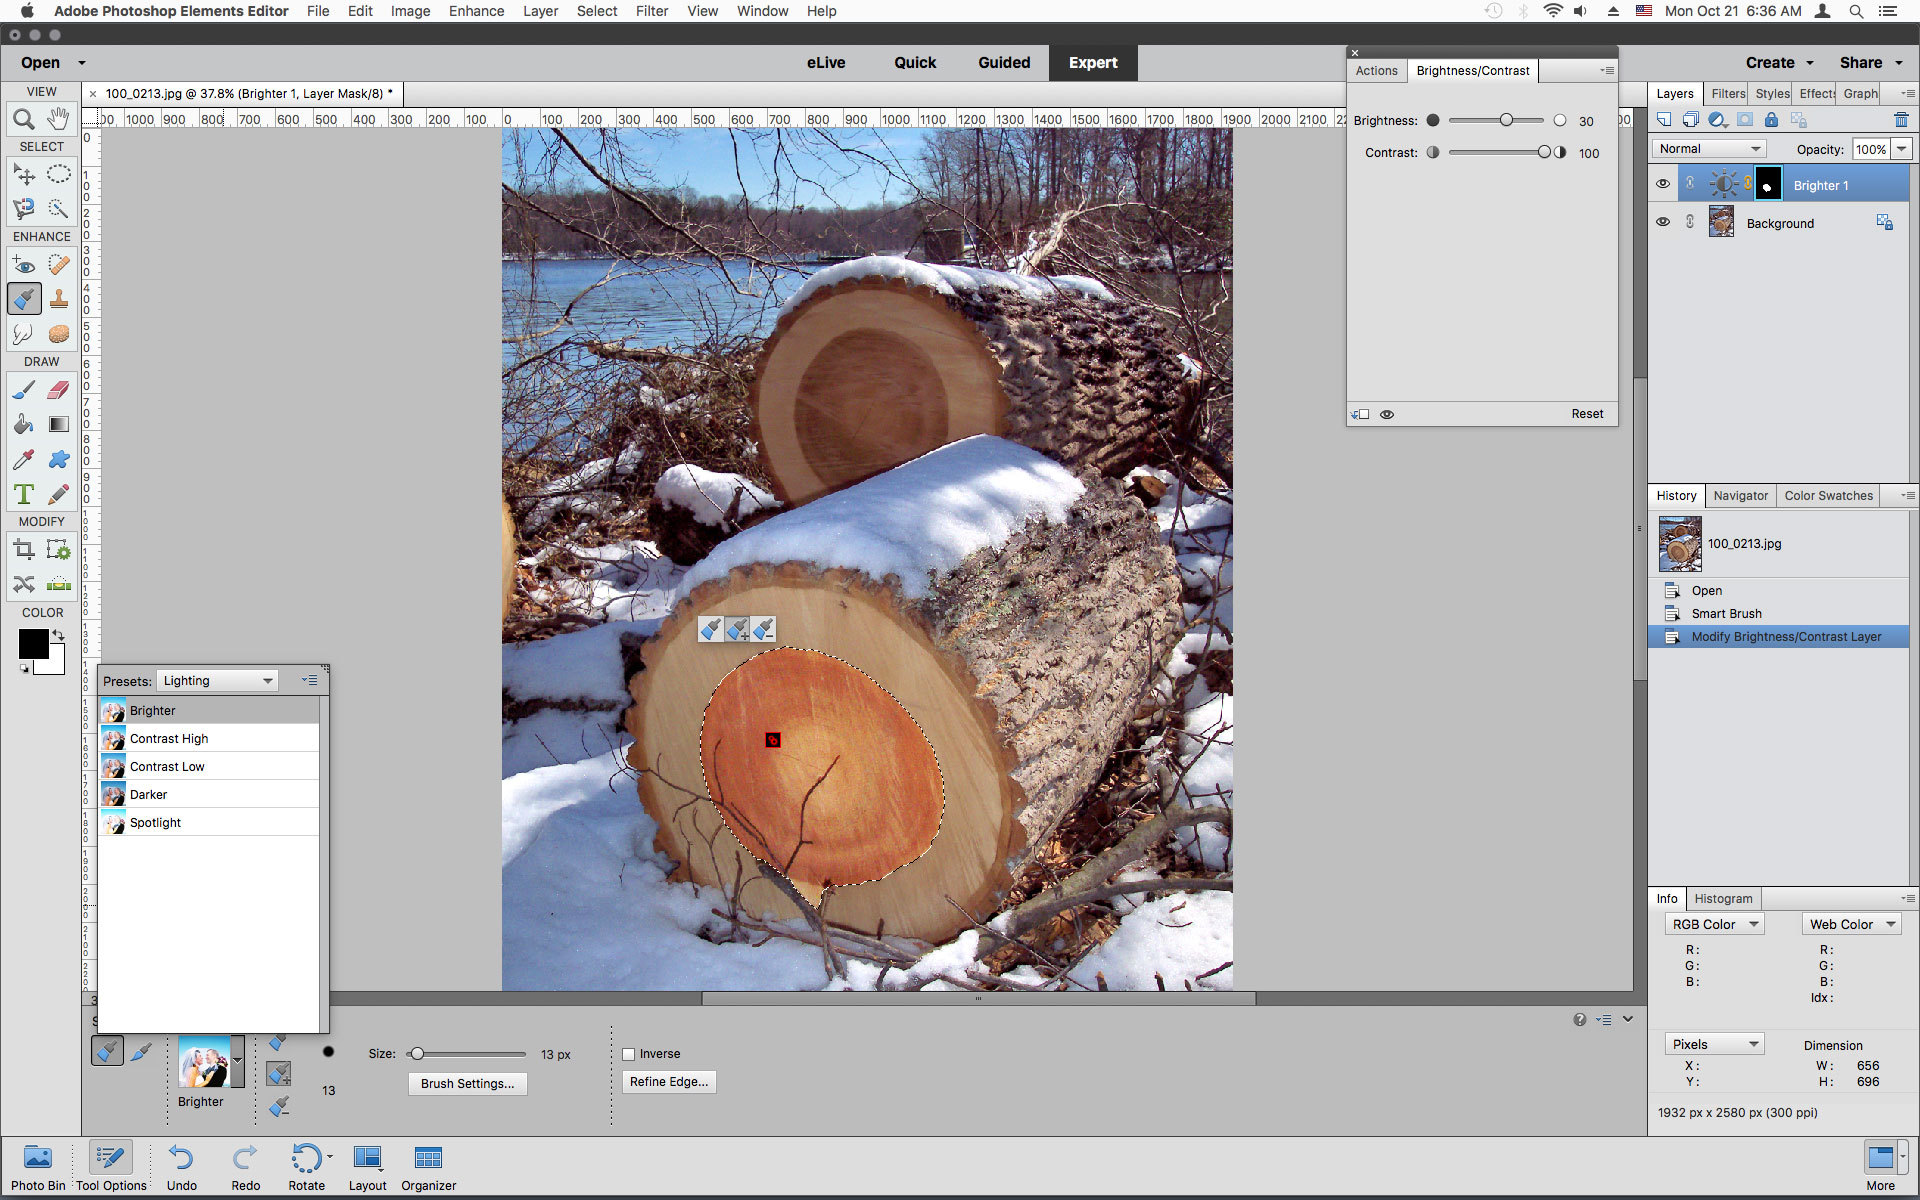Click the Refine Edge button

[x=668, y=1082]
